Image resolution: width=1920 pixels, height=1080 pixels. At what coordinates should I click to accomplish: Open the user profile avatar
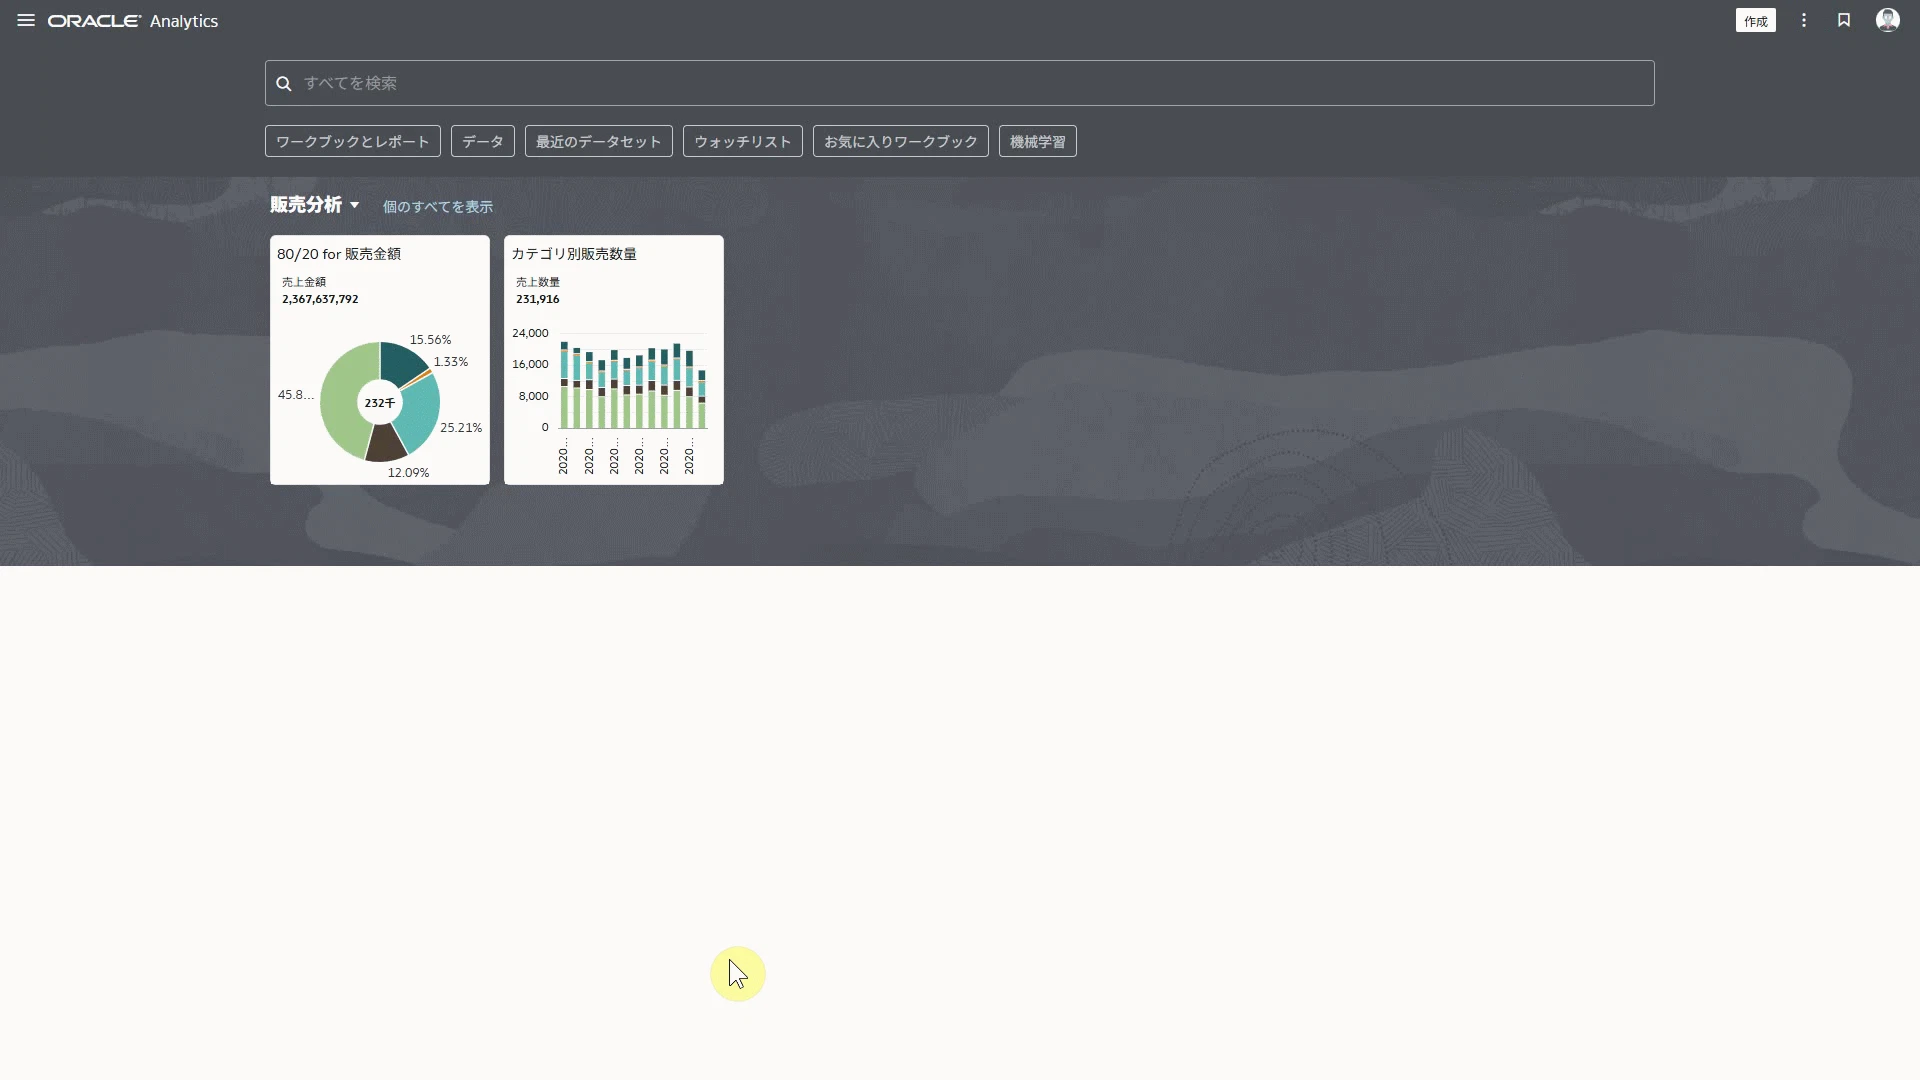coord(1887,20)
